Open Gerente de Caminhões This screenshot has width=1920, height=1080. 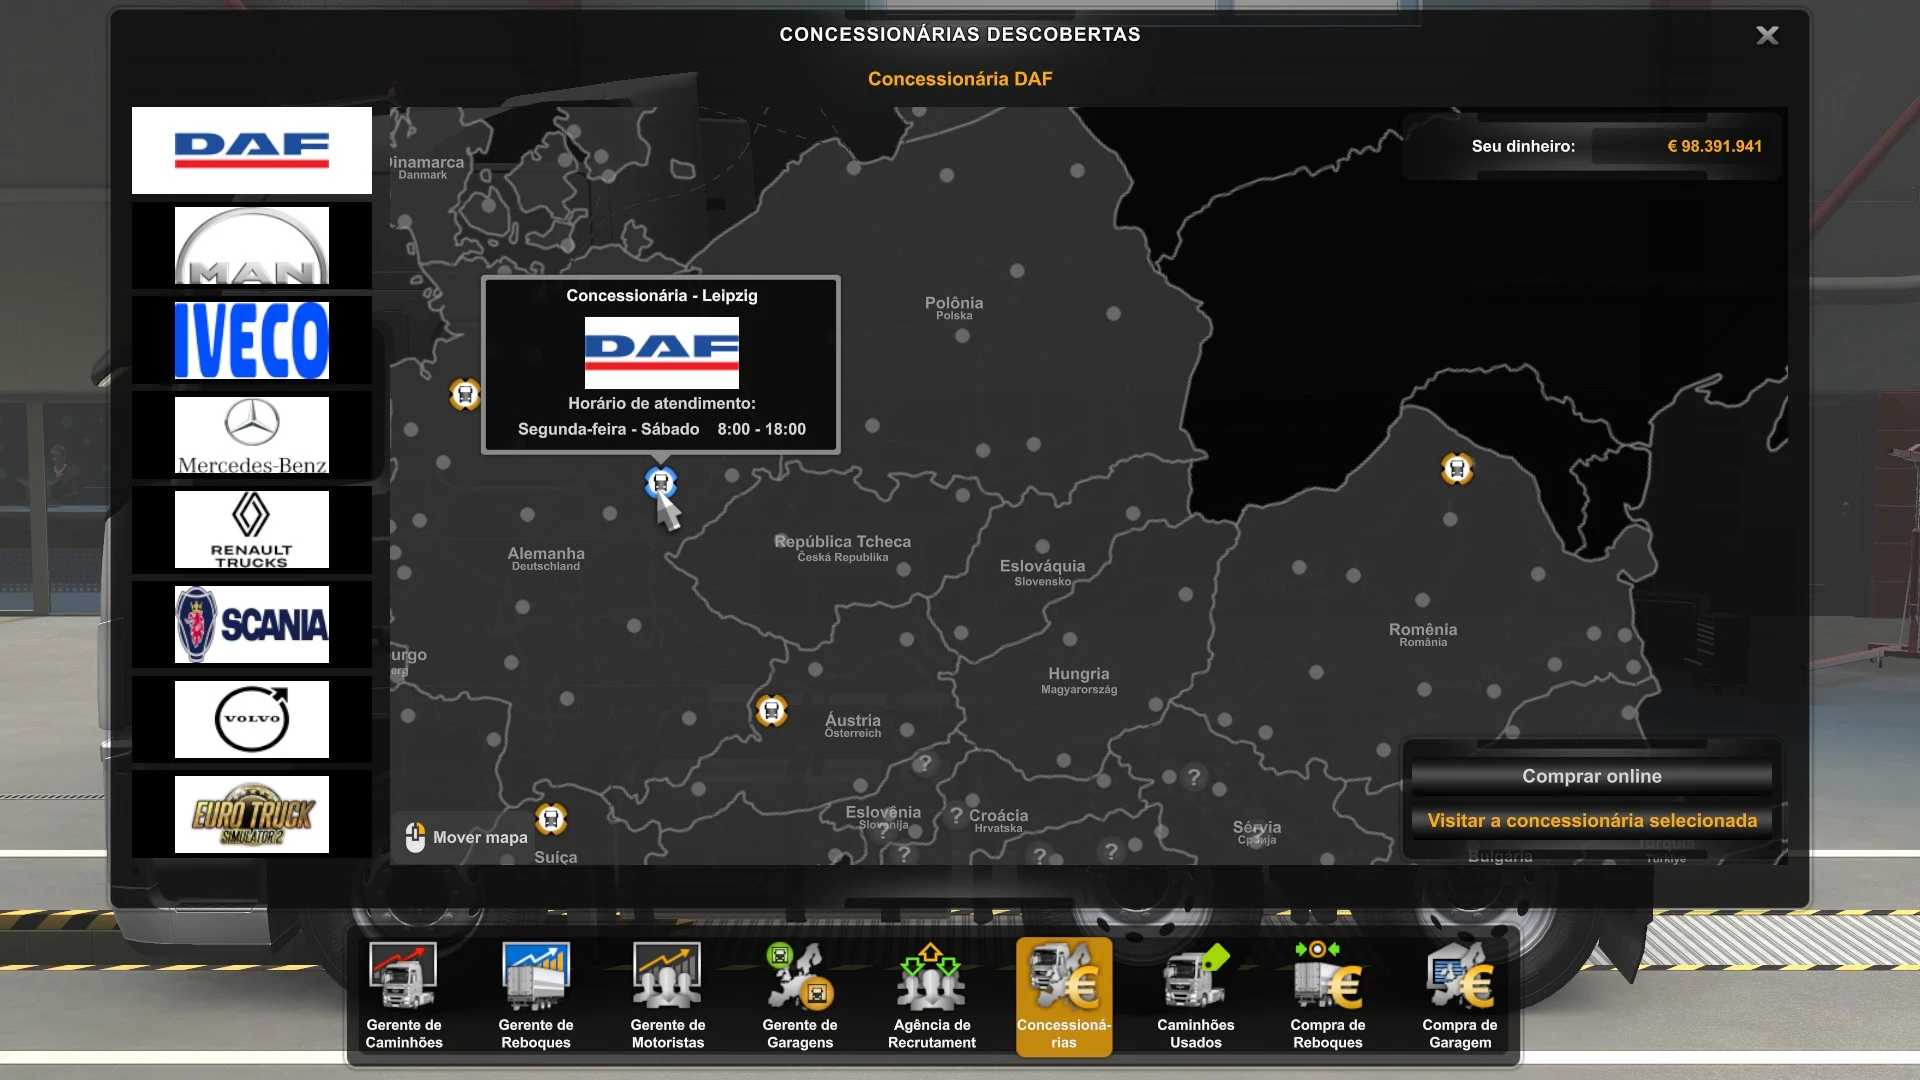(404, 996)
